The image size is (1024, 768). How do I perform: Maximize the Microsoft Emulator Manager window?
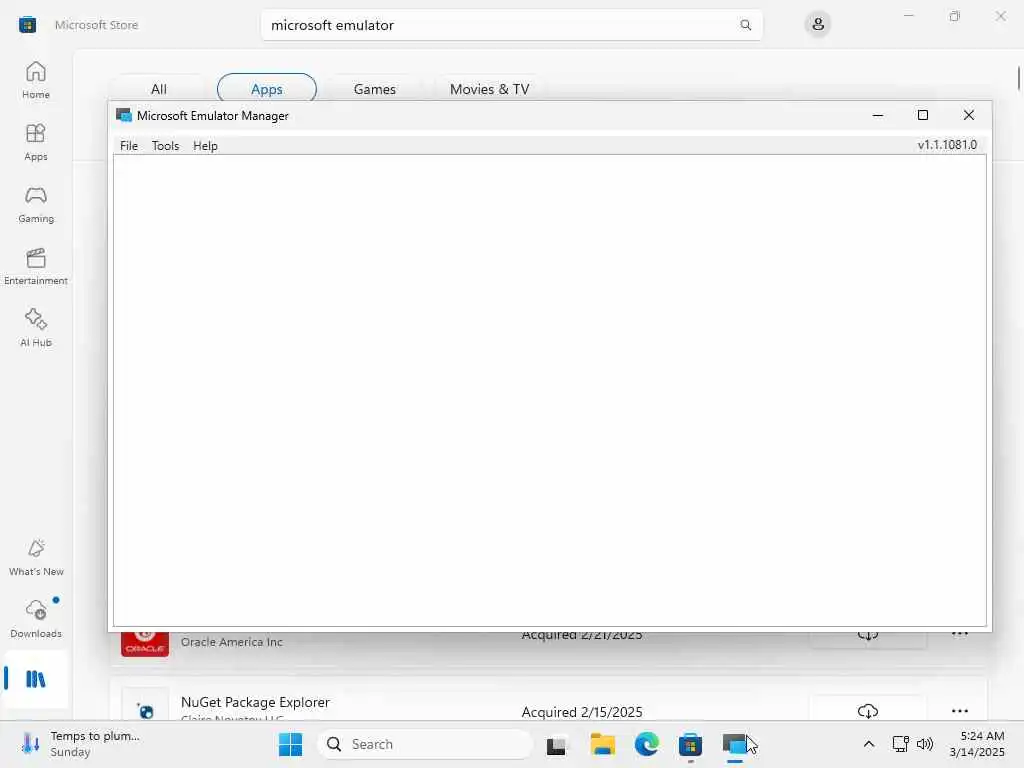(x=923, y=116)
